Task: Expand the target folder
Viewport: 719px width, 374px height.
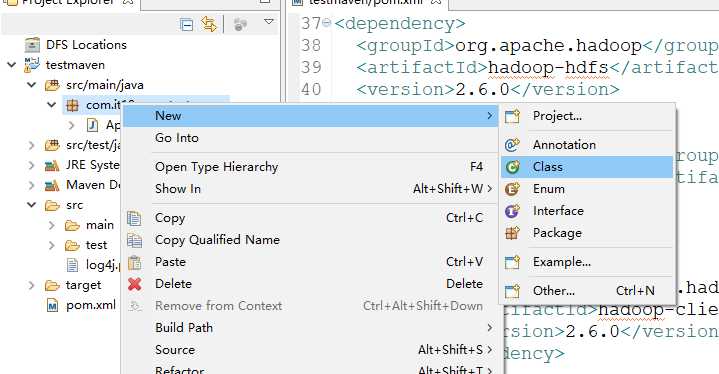Action: click(32, 285)
